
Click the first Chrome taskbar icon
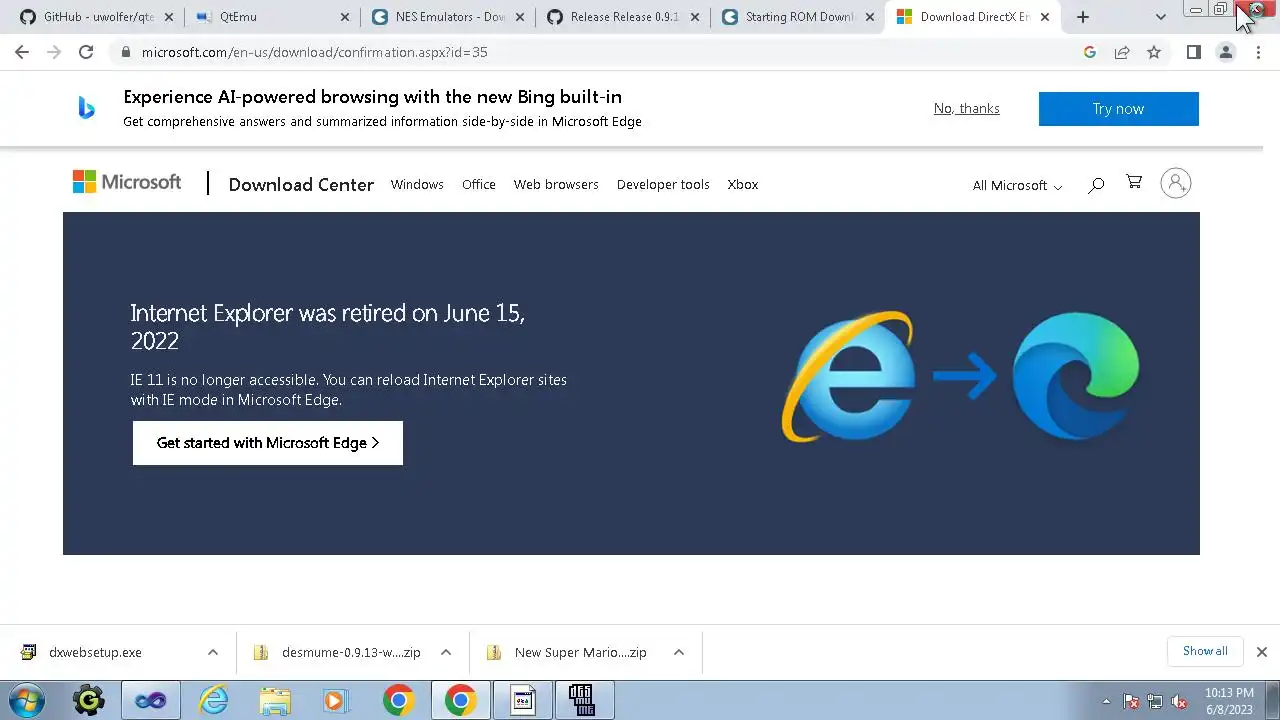398,700
